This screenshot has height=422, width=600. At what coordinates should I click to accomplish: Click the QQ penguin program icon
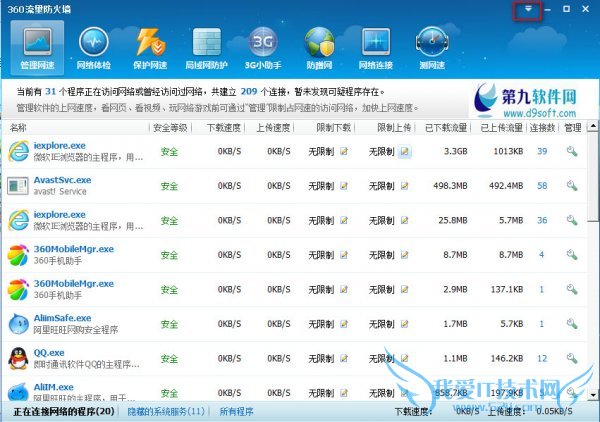(x=18, y=358)
